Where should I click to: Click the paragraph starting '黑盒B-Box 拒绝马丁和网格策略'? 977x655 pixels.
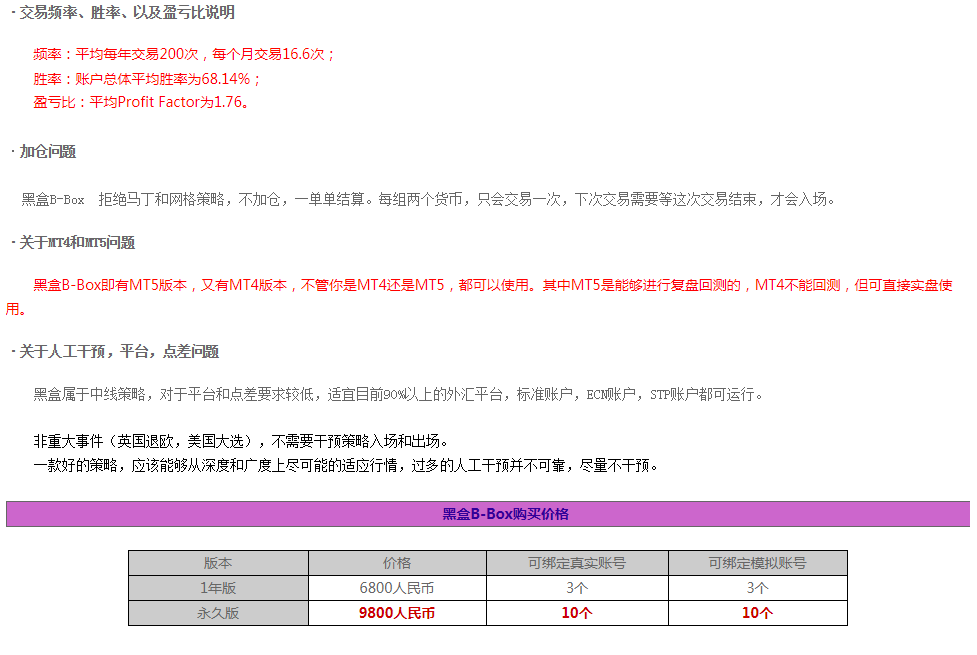pyautogui.click(x=427, y=199)
